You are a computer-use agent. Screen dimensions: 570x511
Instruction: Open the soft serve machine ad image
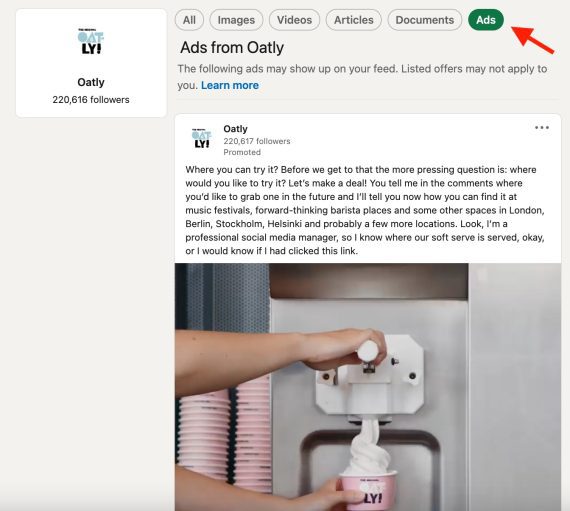pos(368,387)
